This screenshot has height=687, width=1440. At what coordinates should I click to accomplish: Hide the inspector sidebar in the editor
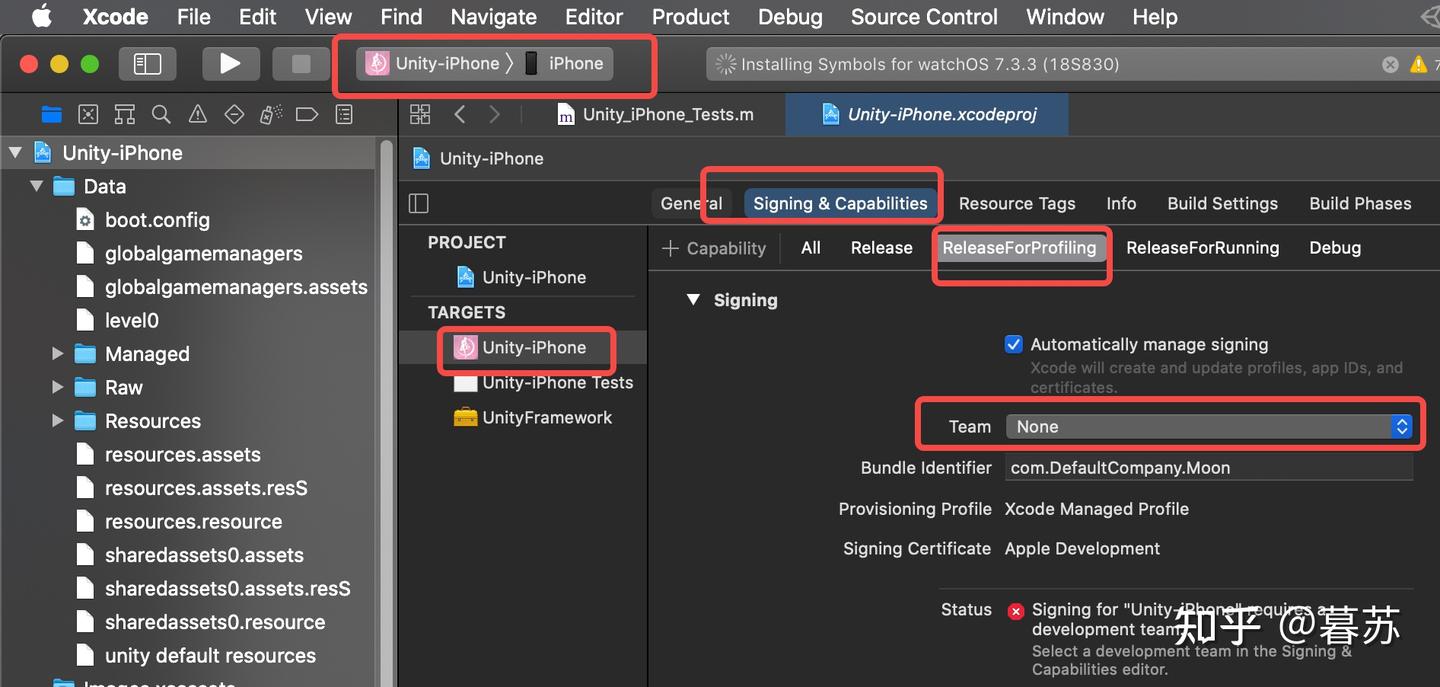(x=418, y=202)
